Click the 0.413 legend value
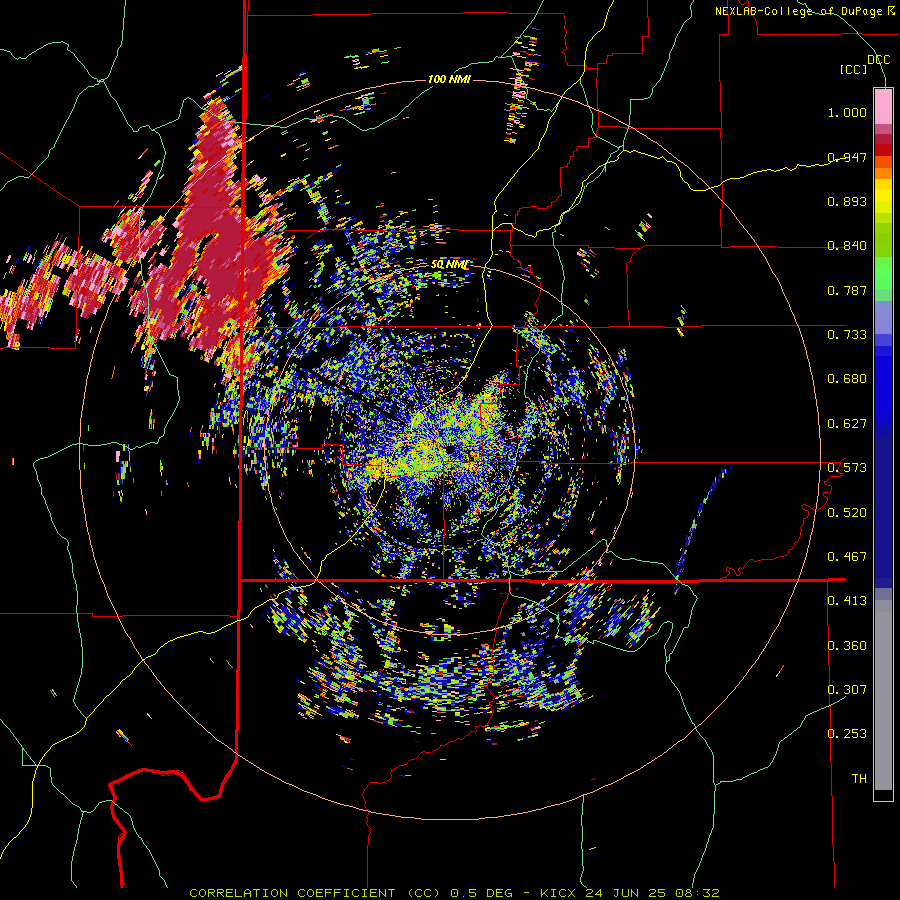 coord(847,601)
